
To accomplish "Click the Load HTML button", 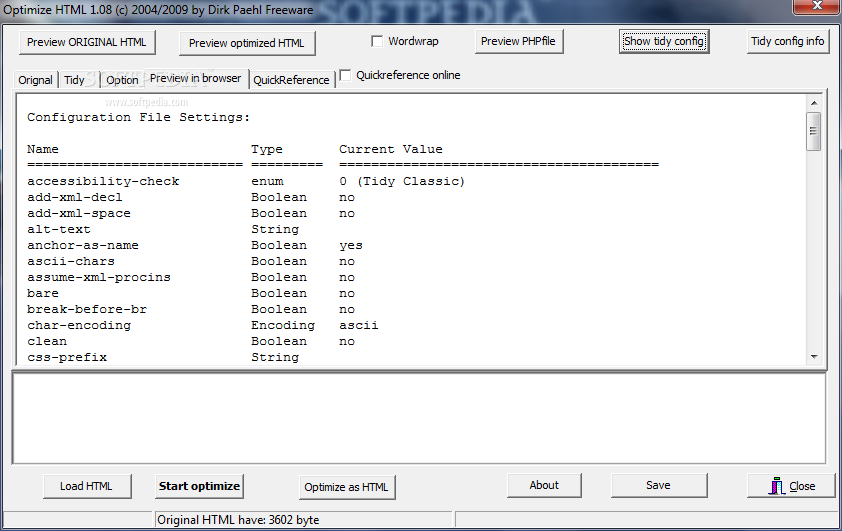I will coord(86,486).
